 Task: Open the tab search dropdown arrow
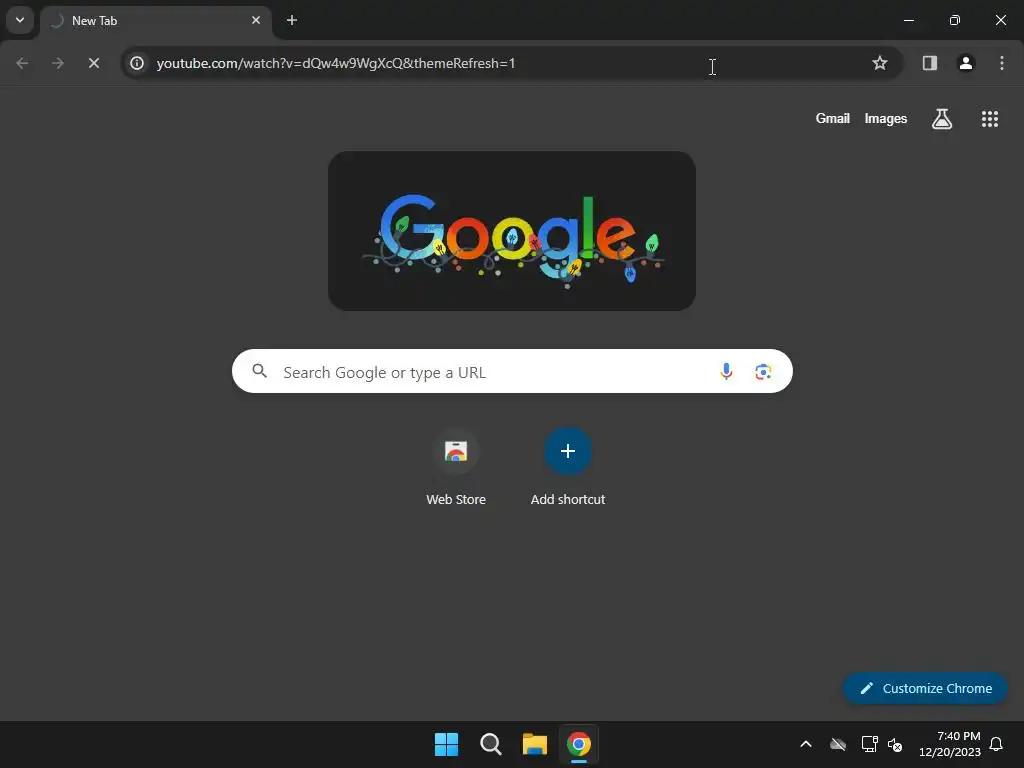[20, 20]
